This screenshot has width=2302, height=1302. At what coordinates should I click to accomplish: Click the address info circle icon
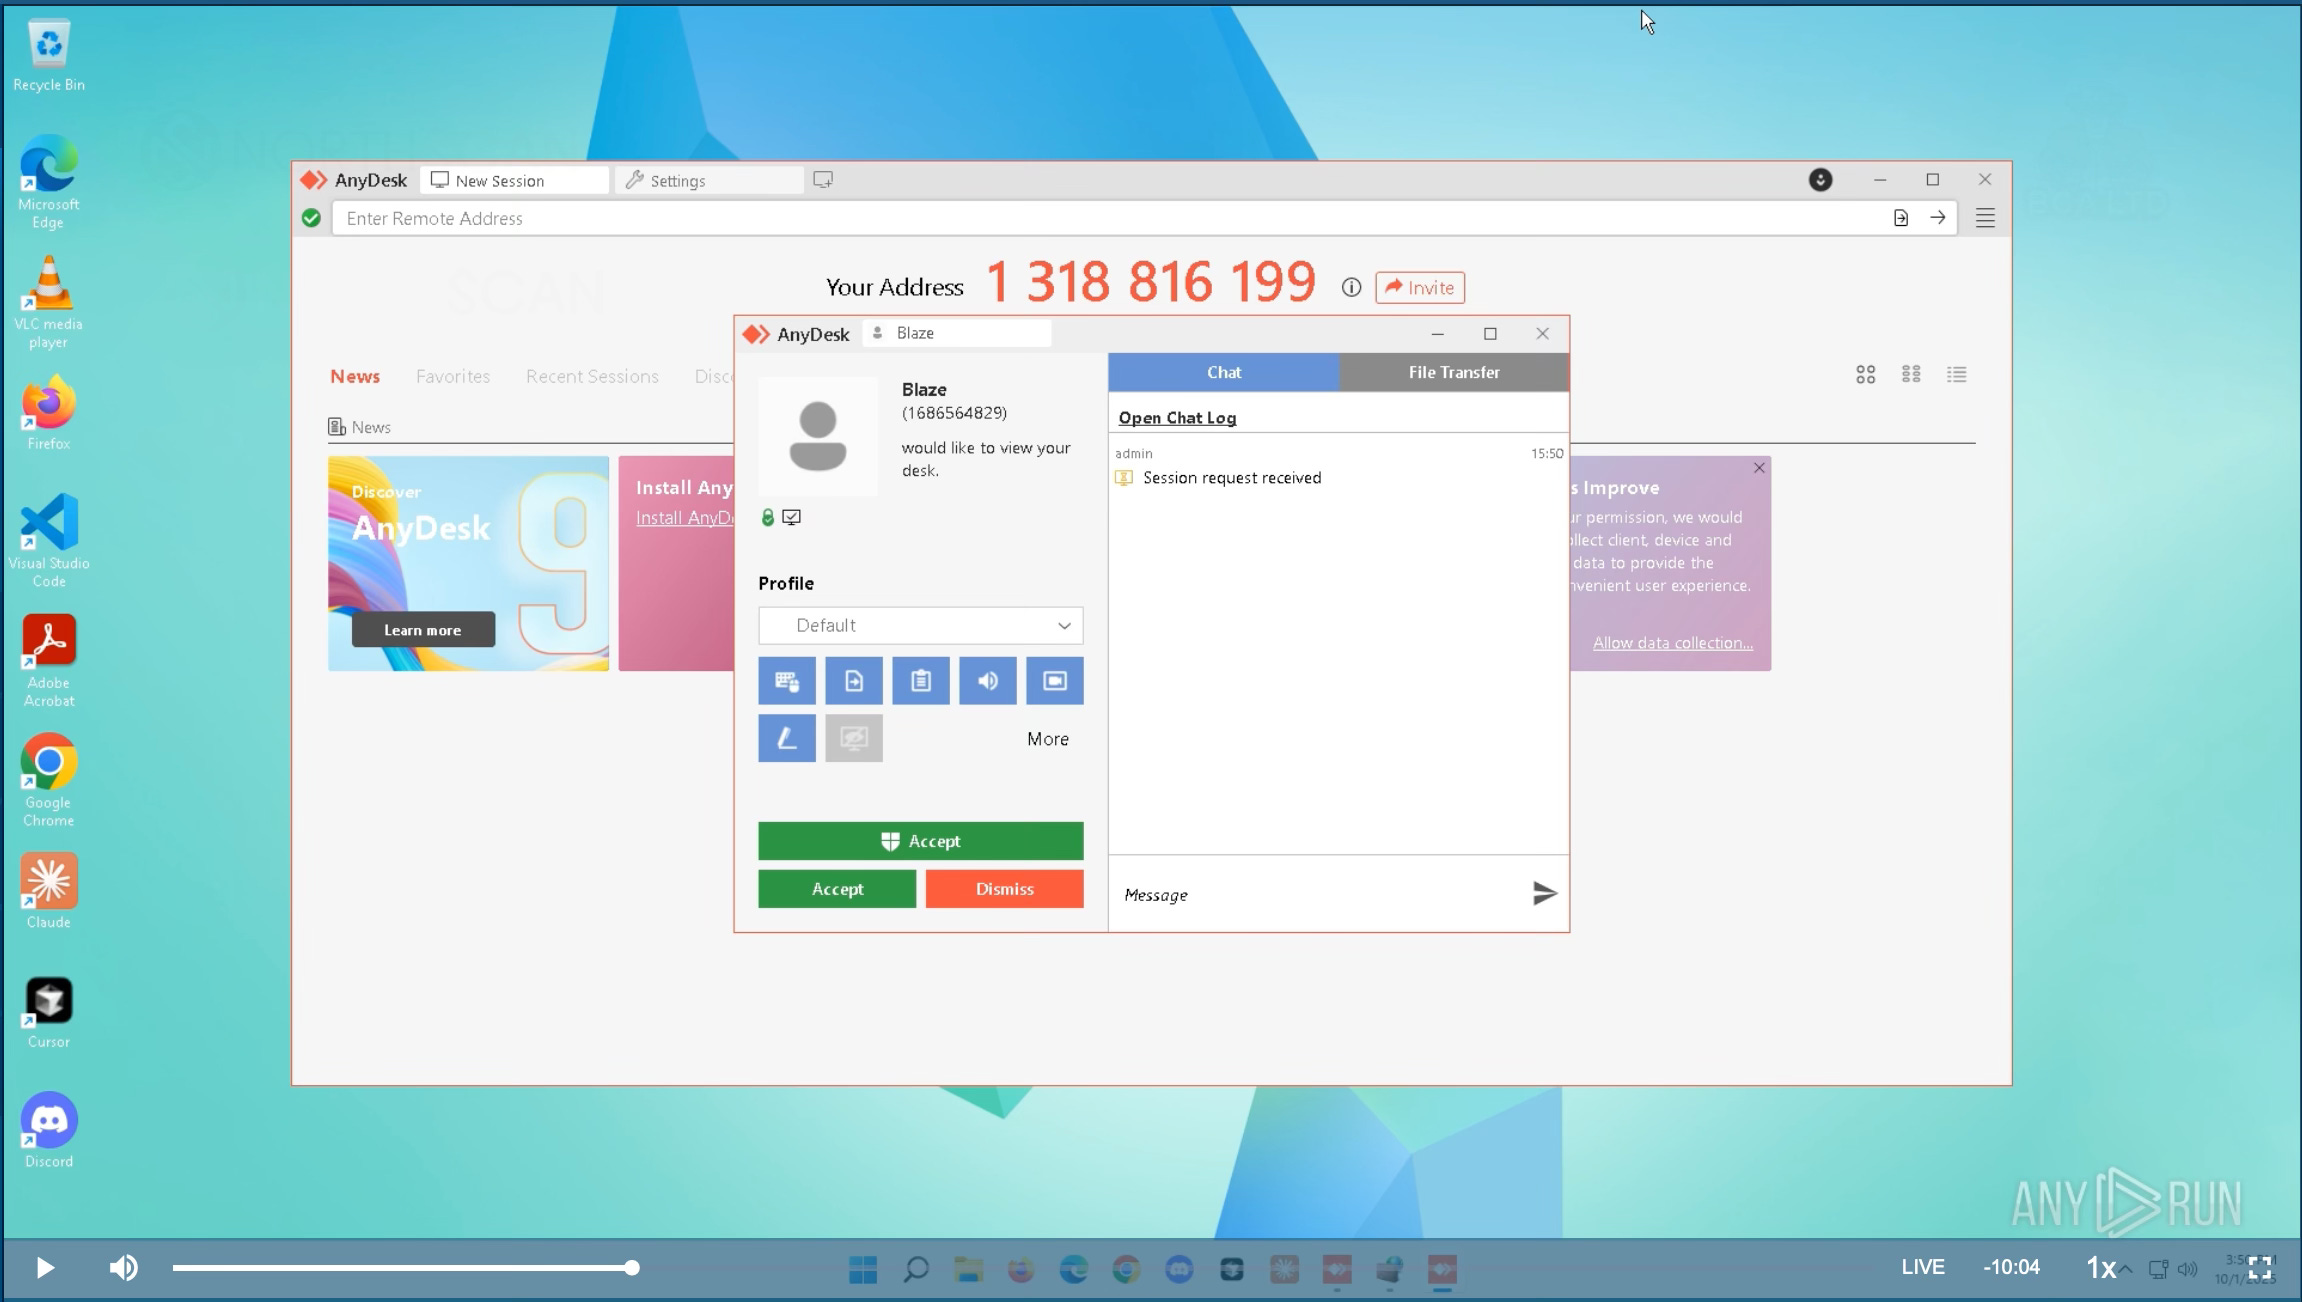1351,288
